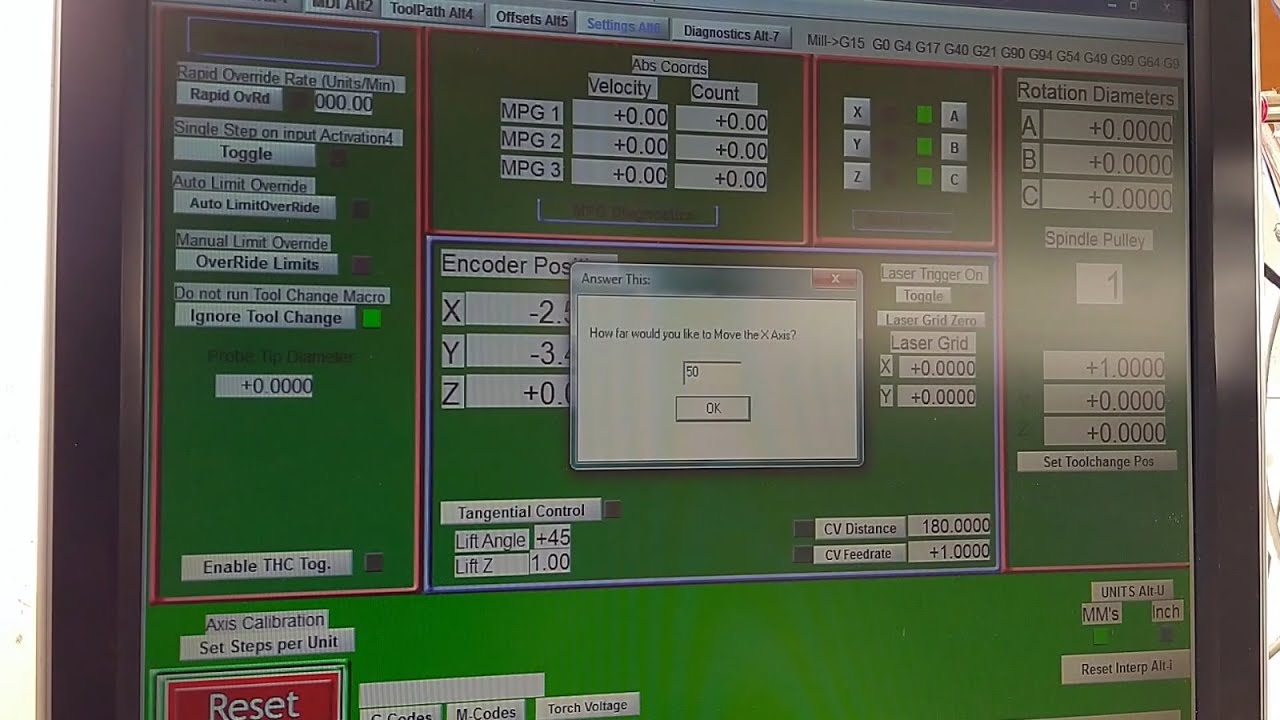Image resolution: width=1280 pixels, height=720 pixels.
Task: Select Inch units
Action: click(x=1165, y=611)
